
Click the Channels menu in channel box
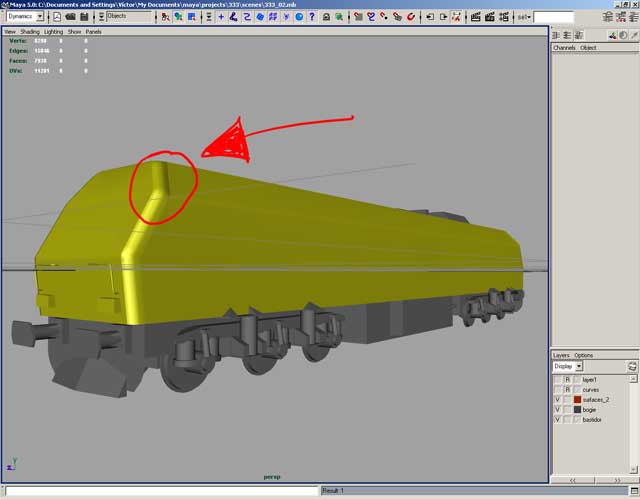tap(564, 47)
